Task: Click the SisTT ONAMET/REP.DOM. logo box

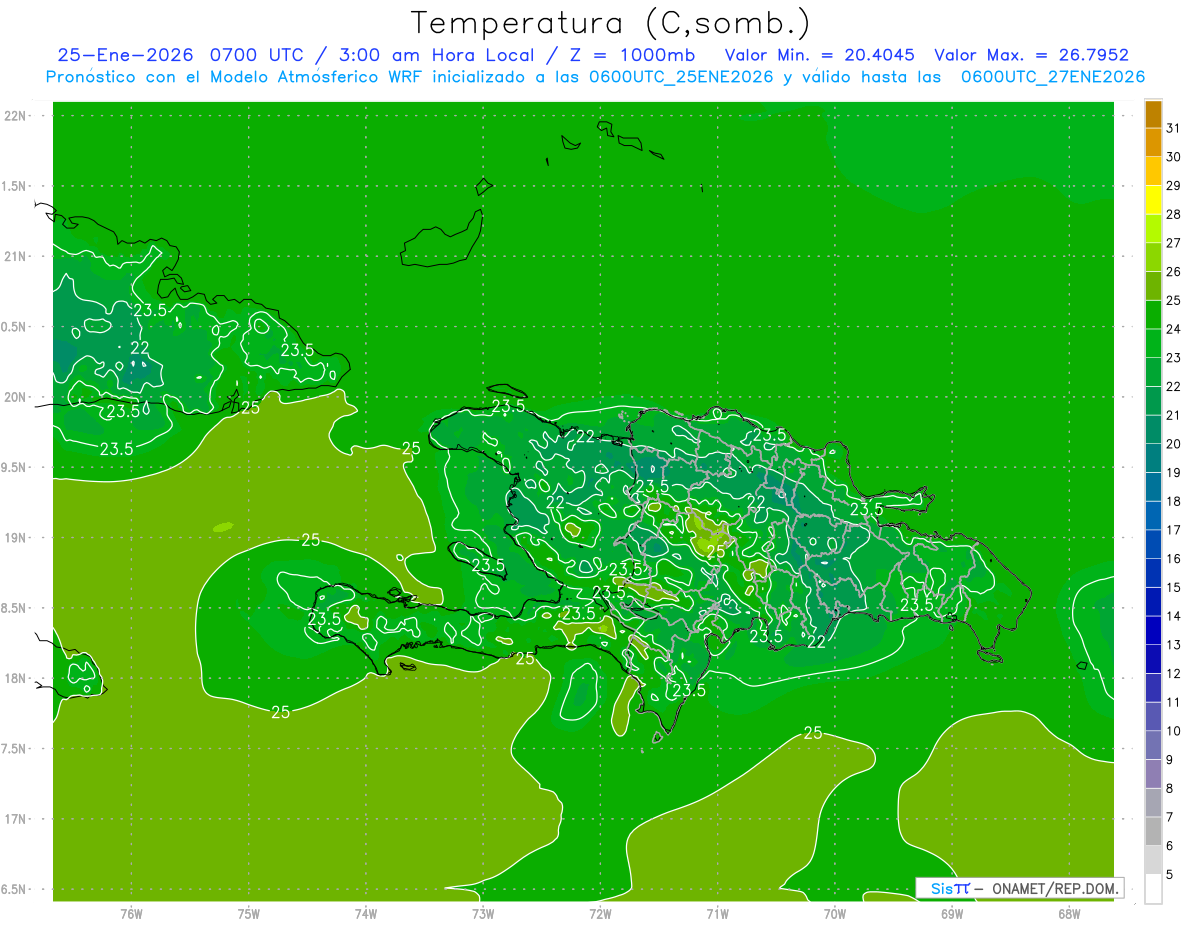Action: click(x=1020, y=888)
